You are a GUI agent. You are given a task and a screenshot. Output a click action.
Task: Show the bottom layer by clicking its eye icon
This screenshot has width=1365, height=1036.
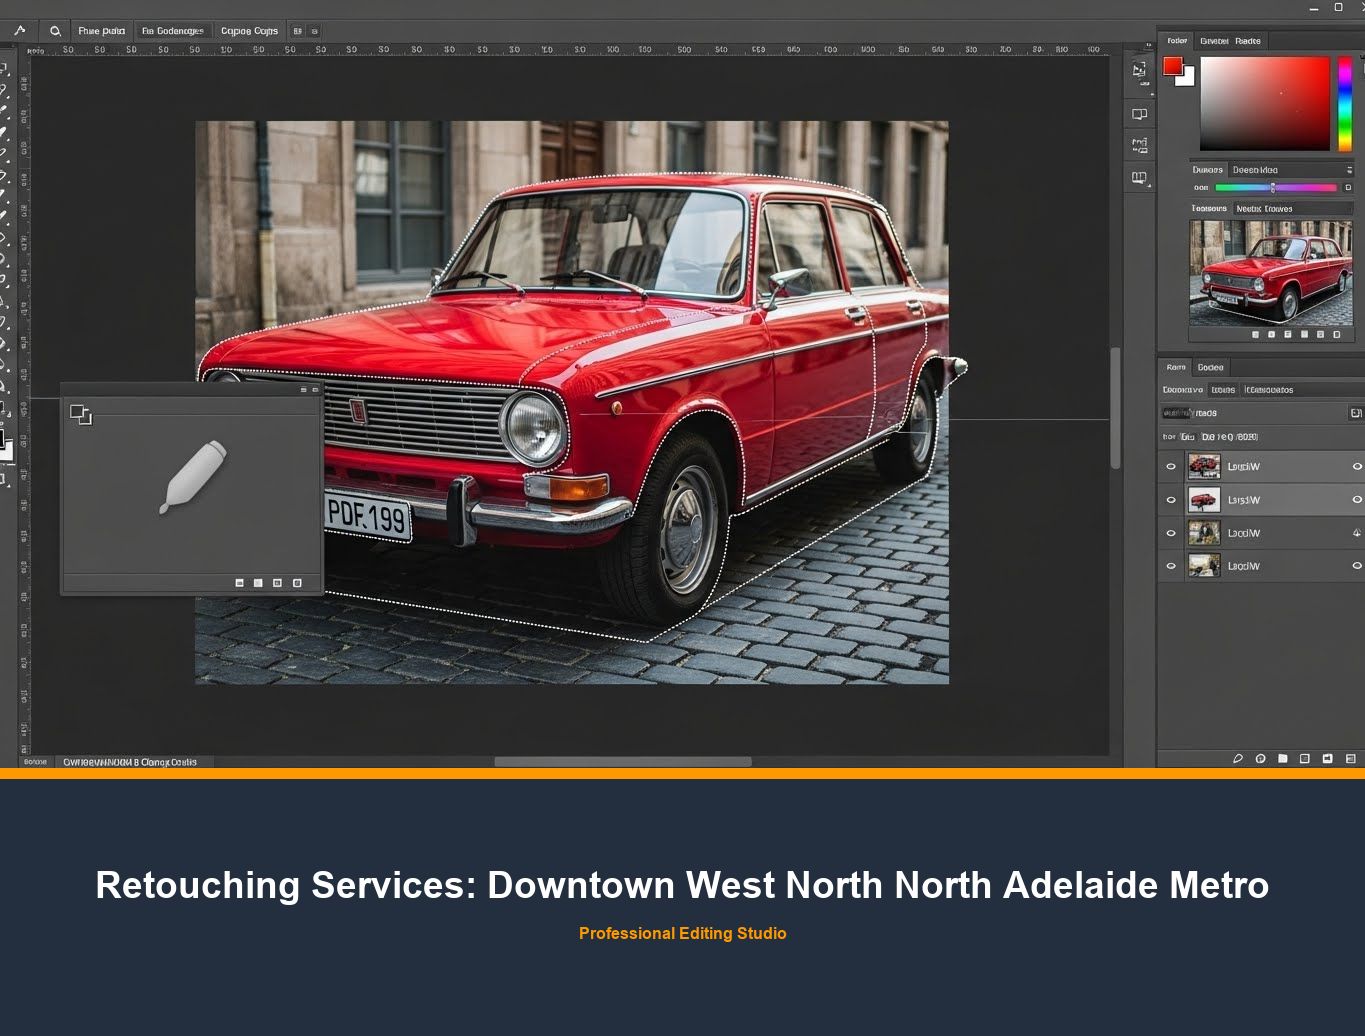1171,565
